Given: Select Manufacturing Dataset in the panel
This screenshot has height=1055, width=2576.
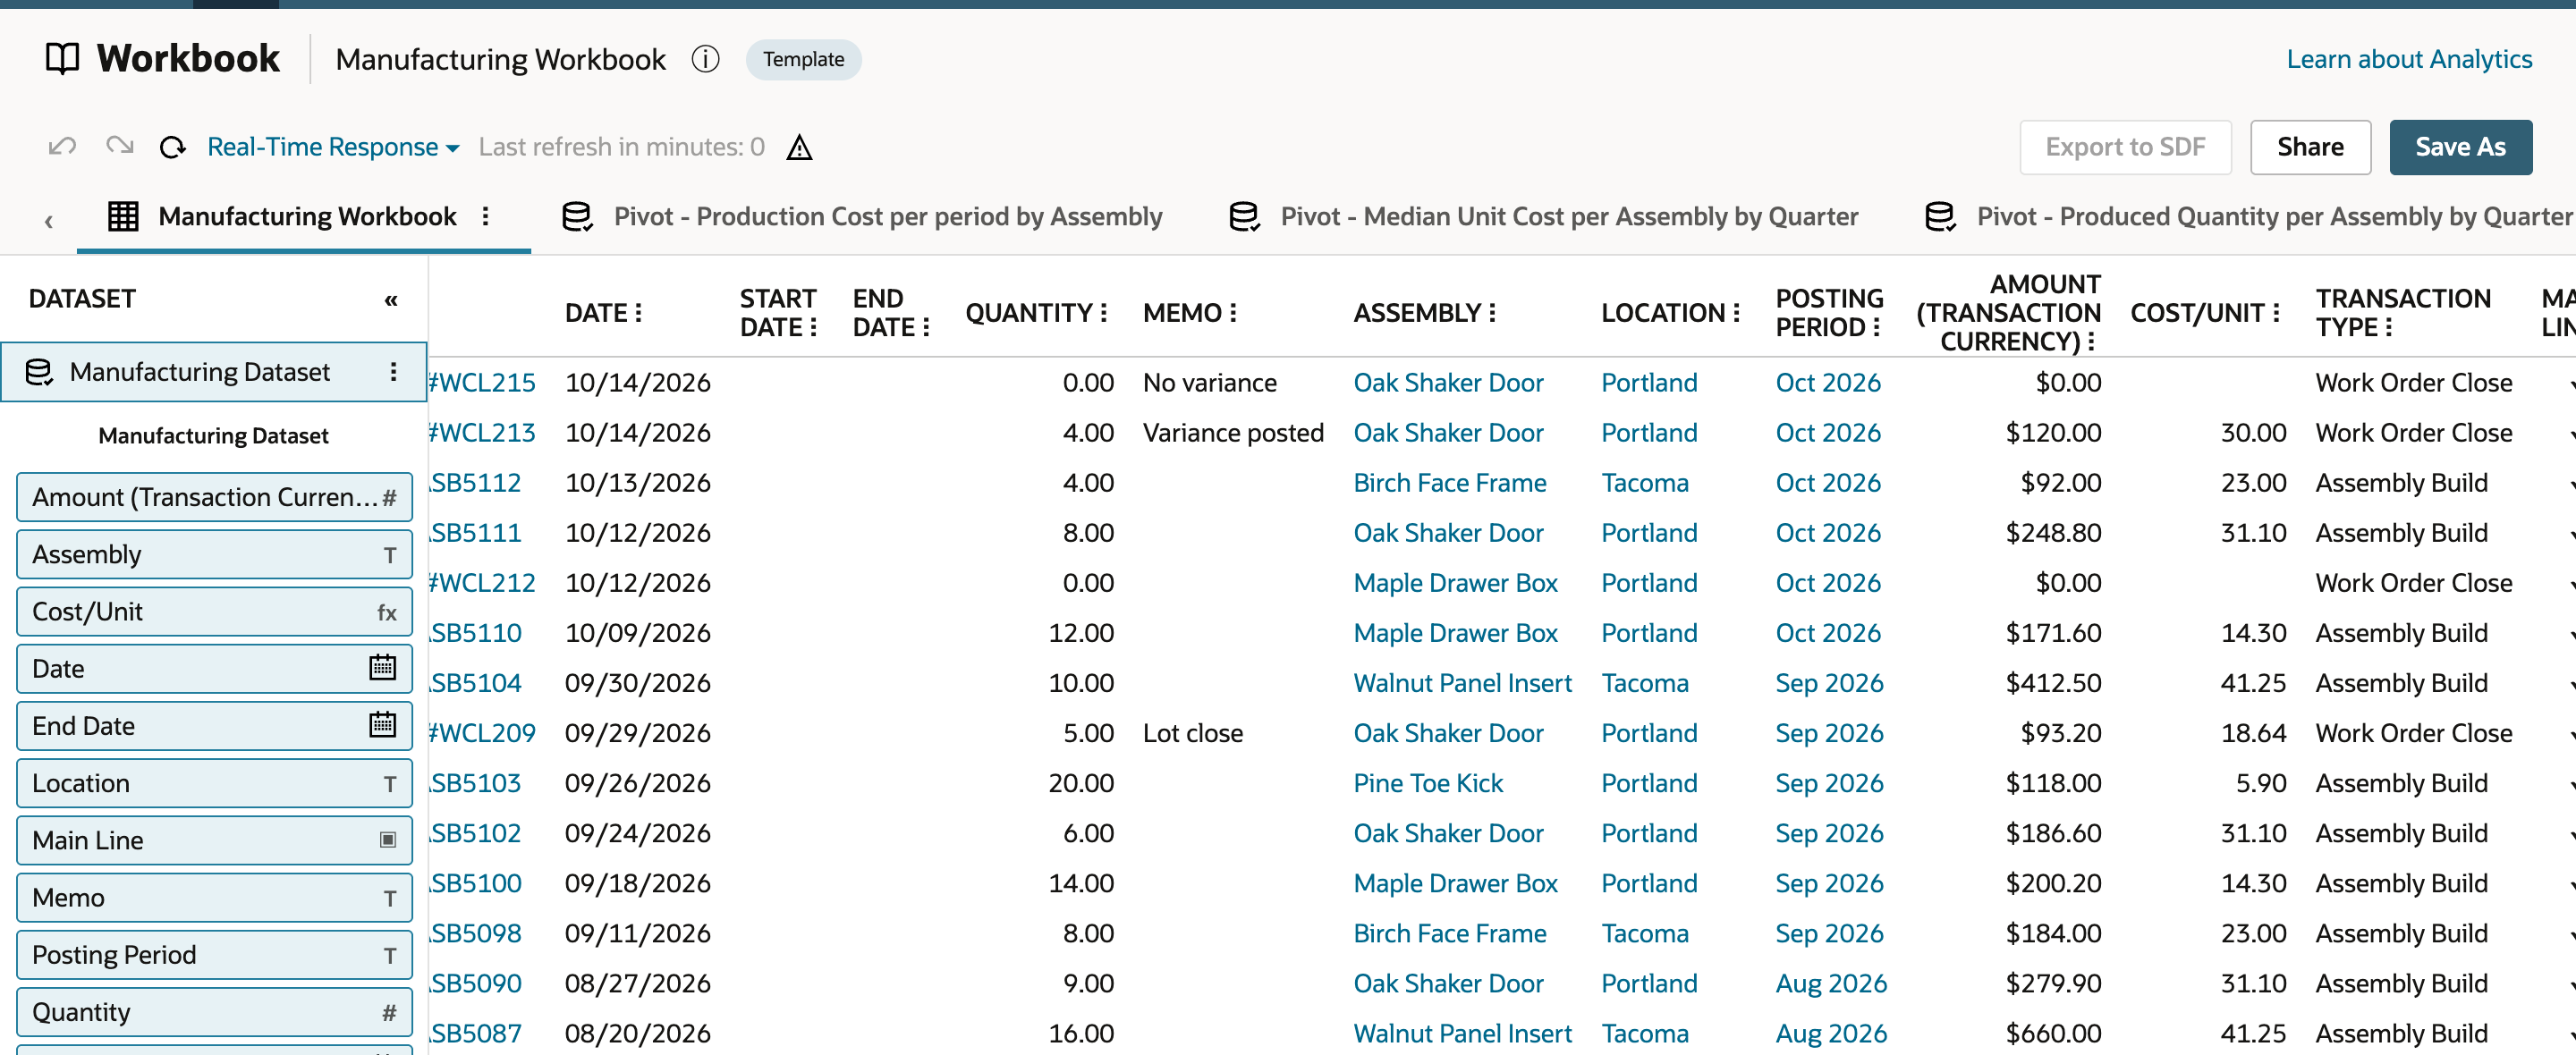Looking at the screenshot, I should 214,372.
